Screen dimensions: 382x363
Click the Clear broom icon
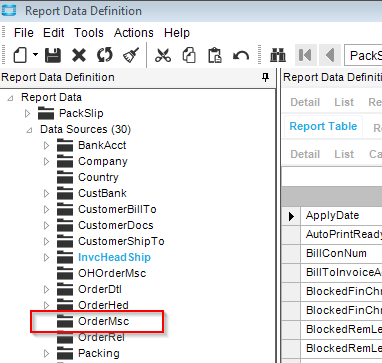[x=131, y=55]
